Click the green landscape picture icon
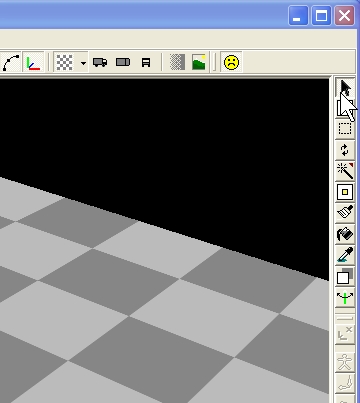Viewport: 360px width, 403px height. tap(199, 62)
